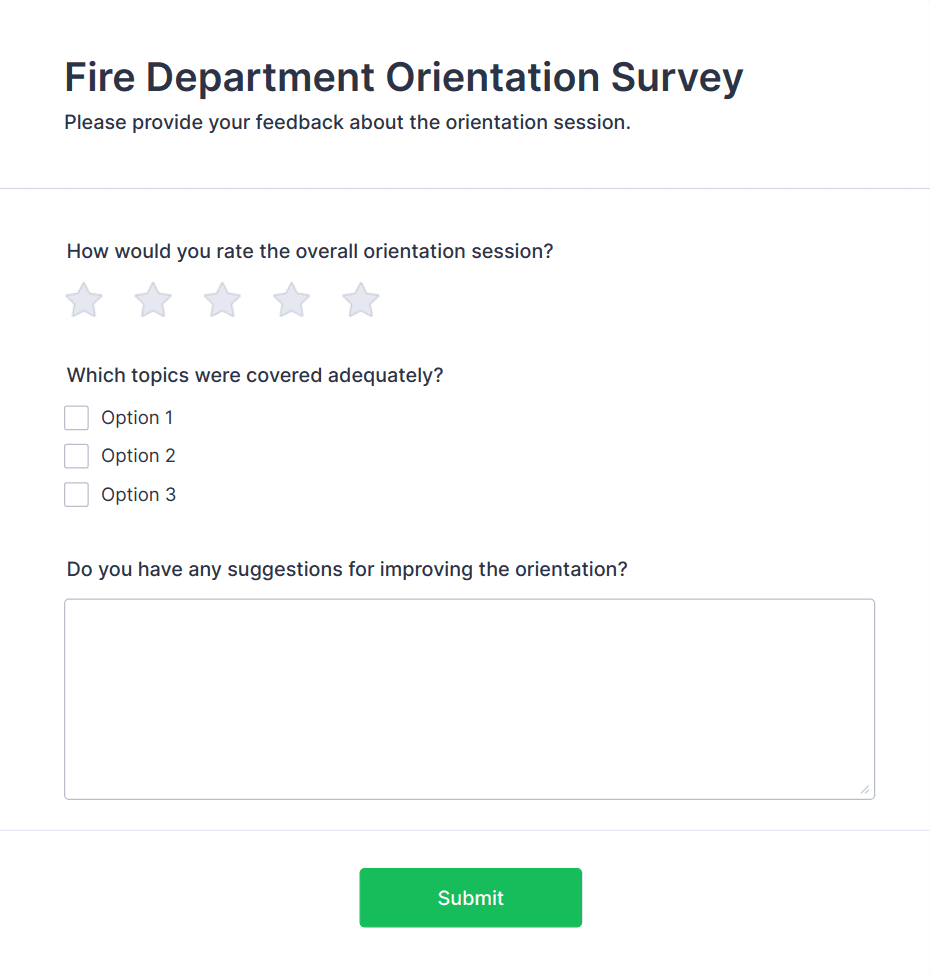The height and width of the screenshot is (977, 930).
Task: Toggle Option 3 by clicking its label
Action: click(x=139, y=494)
